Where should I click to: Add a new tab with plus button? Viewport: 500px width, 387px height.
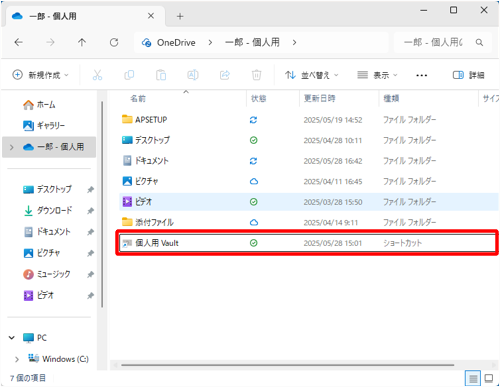pyautogui.click(x=180, y=16)
